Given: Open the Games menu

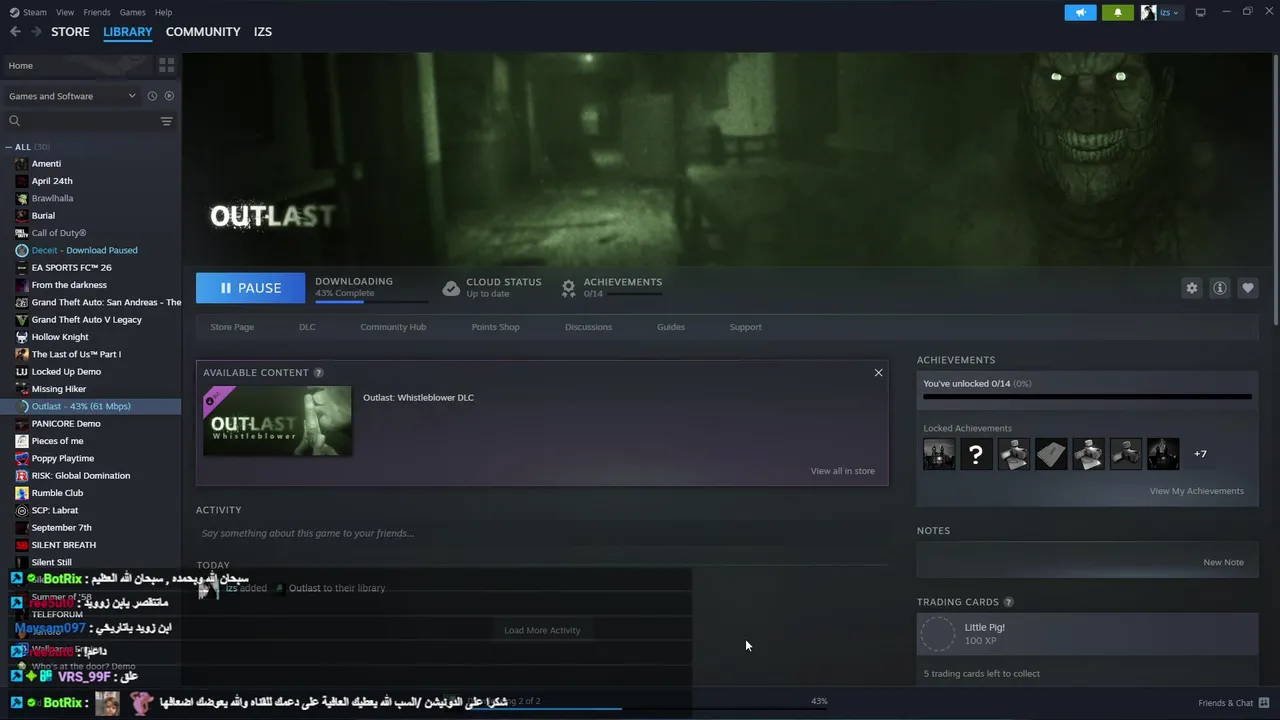Looking at the screenshot, I should point(132,12).
